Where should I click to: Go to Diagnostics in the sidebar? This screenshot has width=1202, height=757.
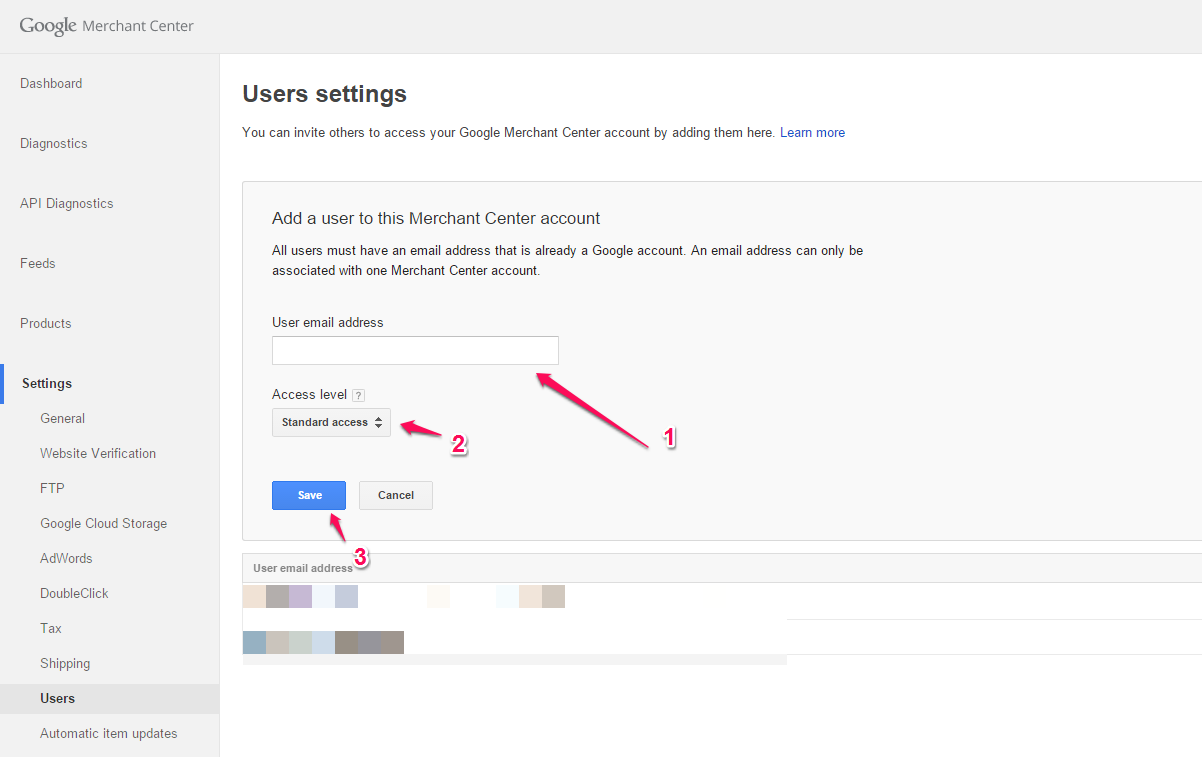[x=54, y=143]
